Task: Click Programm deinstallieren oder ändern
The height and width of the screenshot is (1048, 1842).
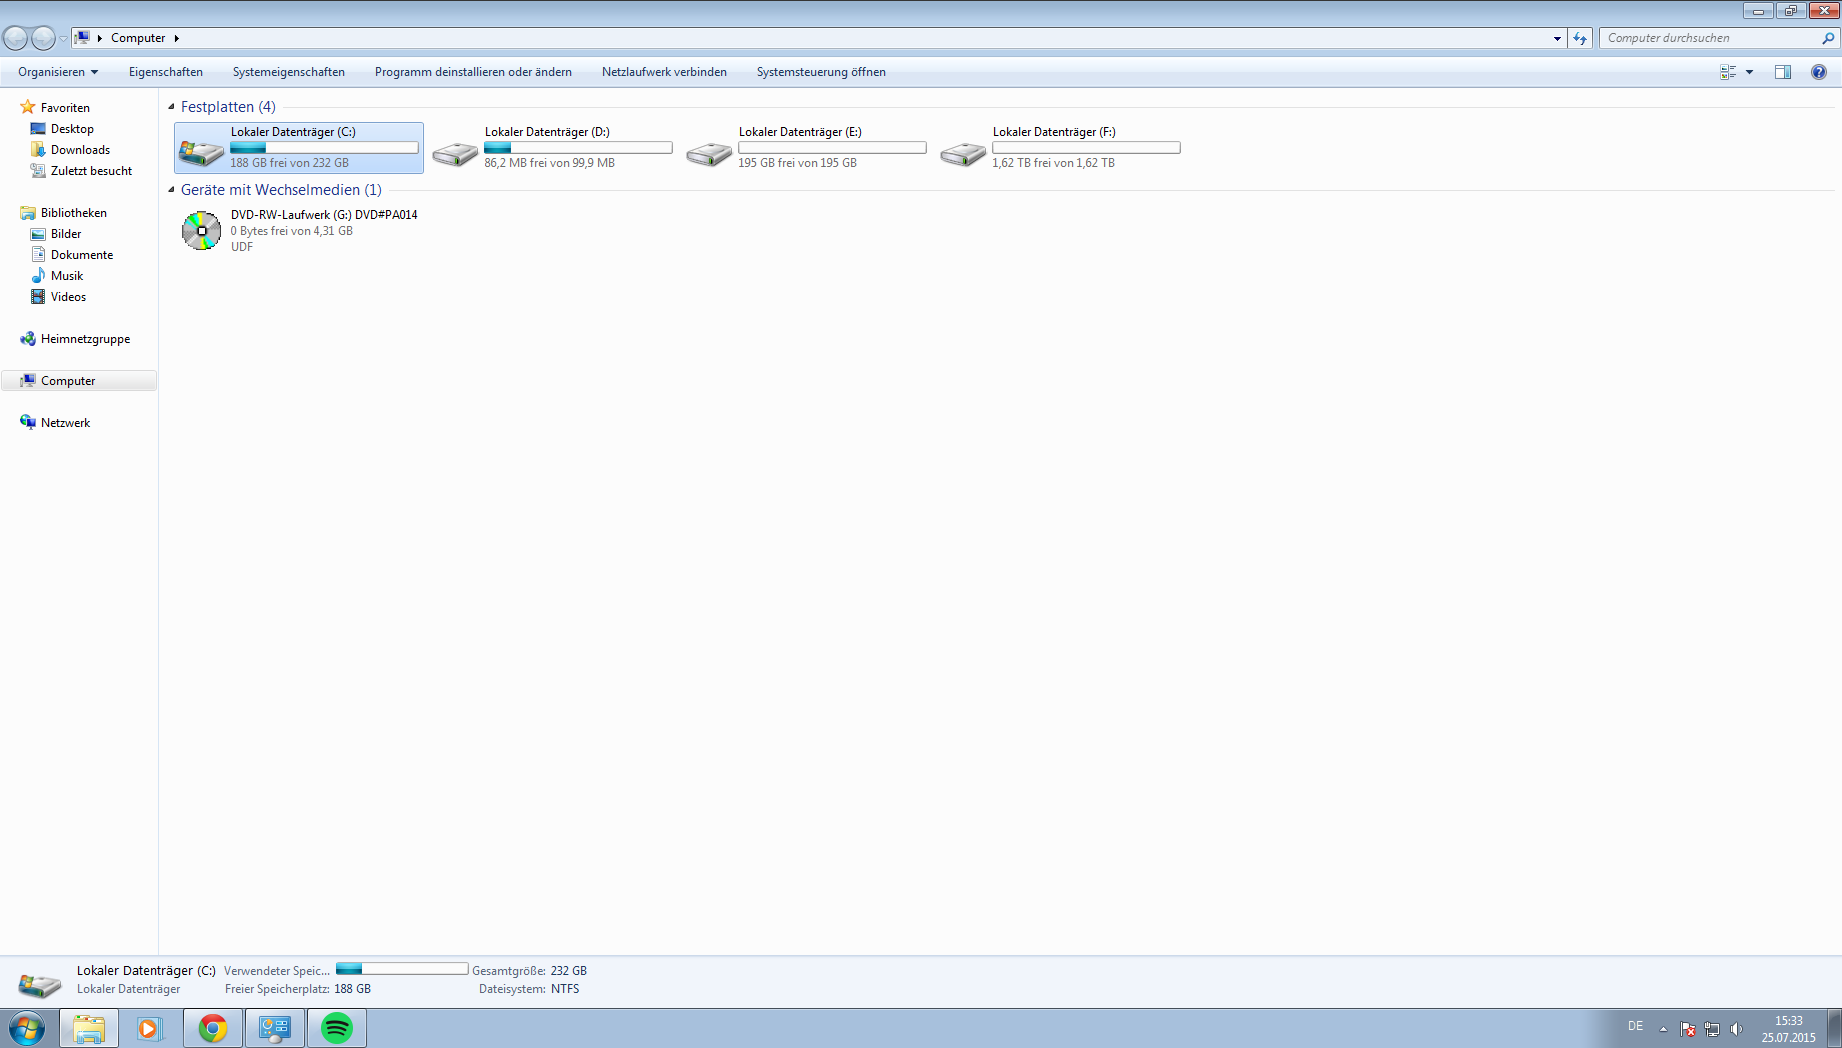Action: 473,72
